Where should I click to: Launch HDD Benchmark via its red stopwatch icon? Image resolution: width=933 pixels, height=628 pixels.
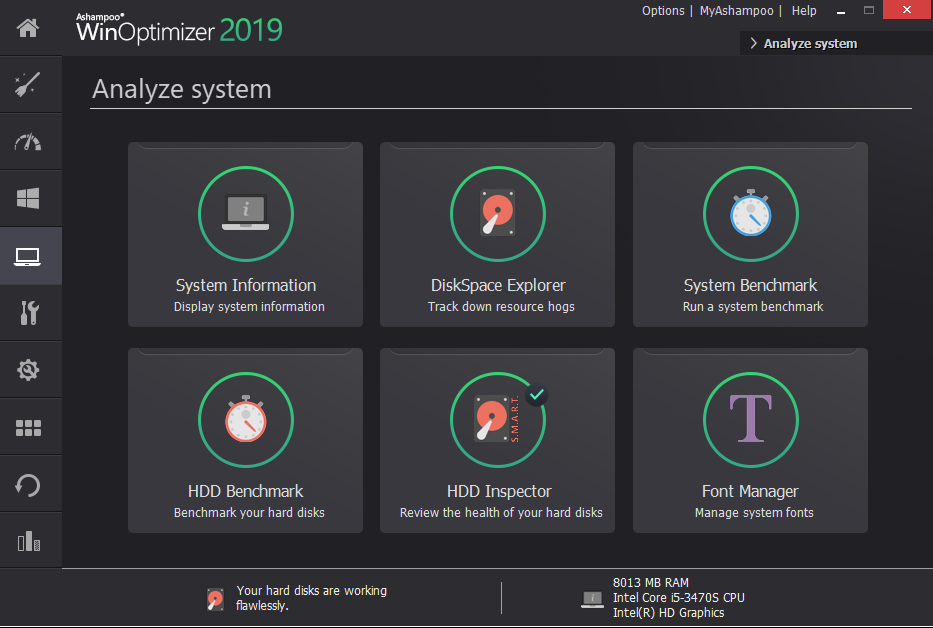coord(246,420)
